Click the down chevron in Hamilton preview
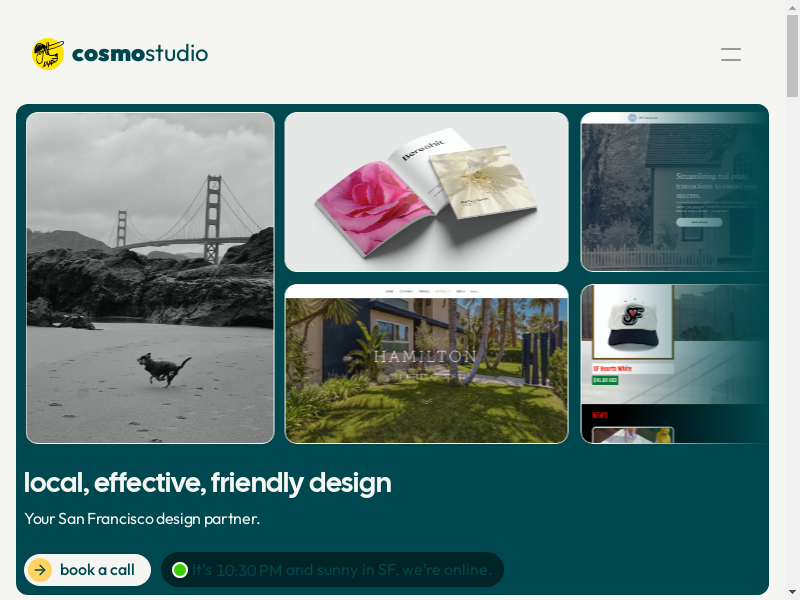800x600 pixels. point(427,402)
